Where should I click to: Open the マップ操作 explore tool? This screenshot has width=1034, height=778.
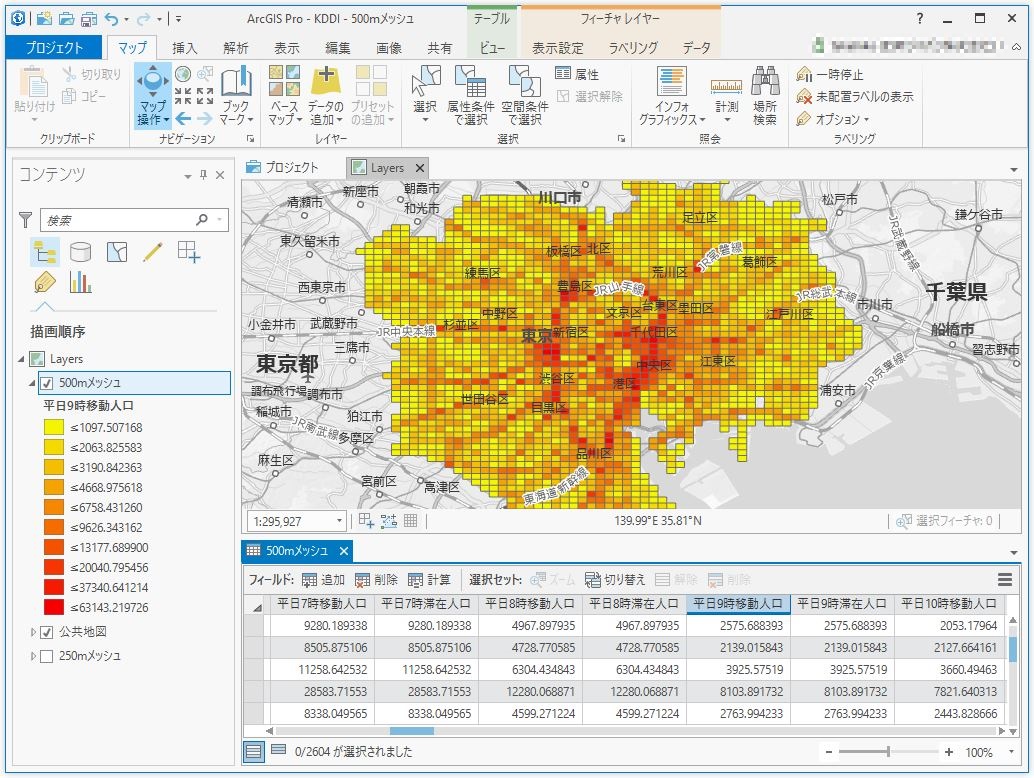click(152, 96)
